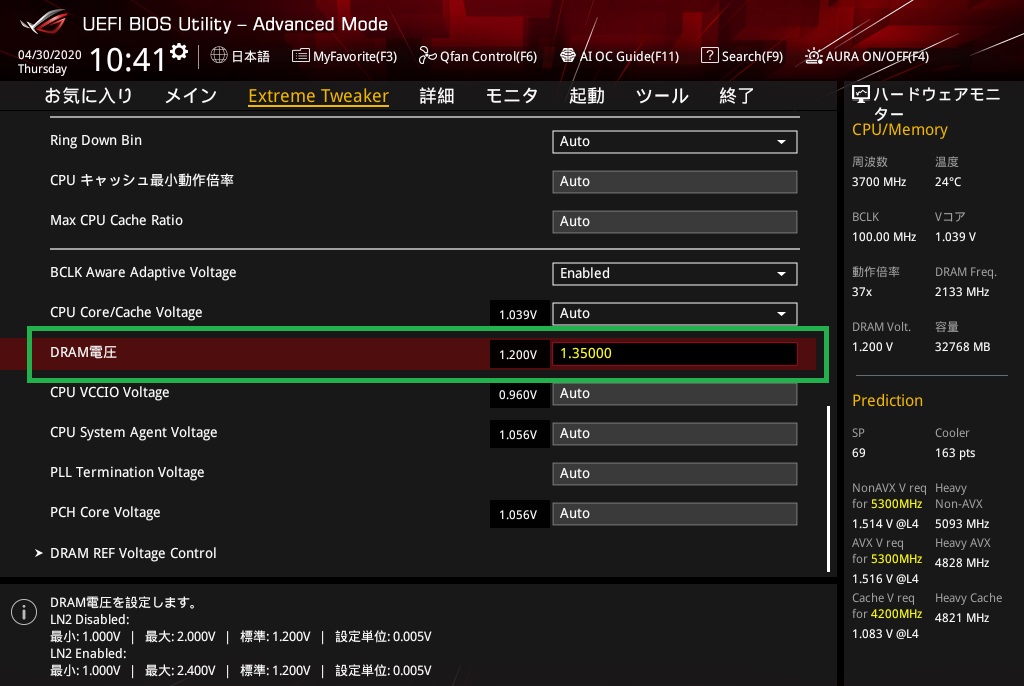Select Ring Down Bin label
Image resolution: width=1024 pixels, height=686 pixels.
click(96, 140)
